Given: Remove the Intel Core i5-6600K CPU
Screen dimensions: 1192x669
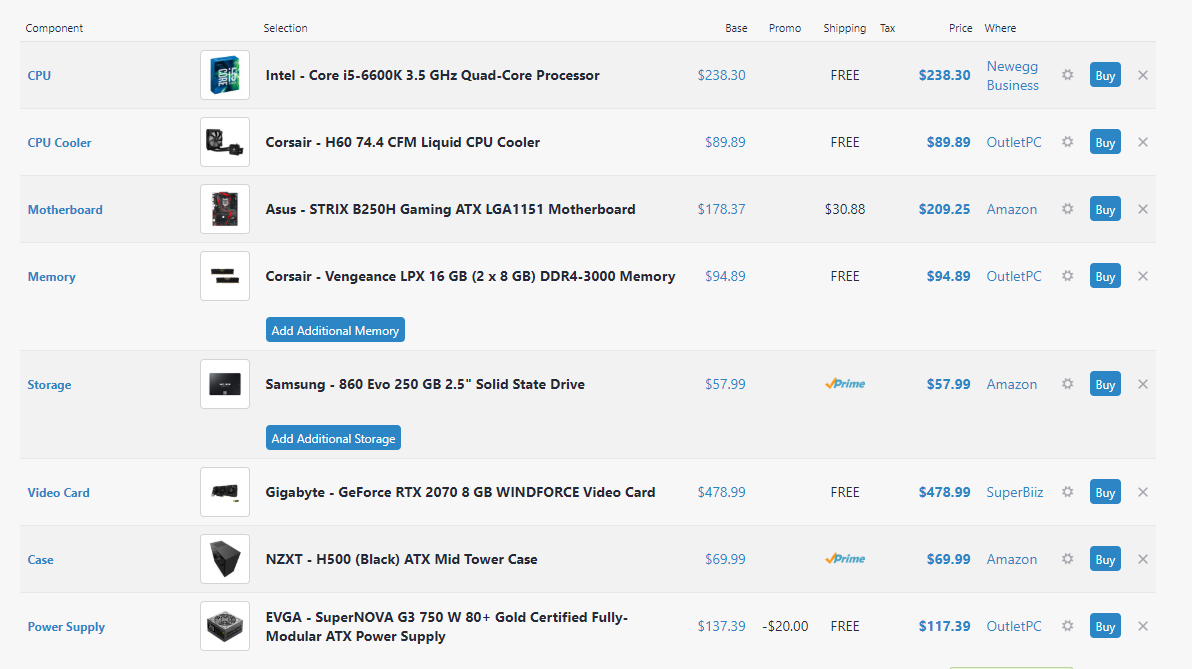Looking at the screenshot, I should [1143, 75].
